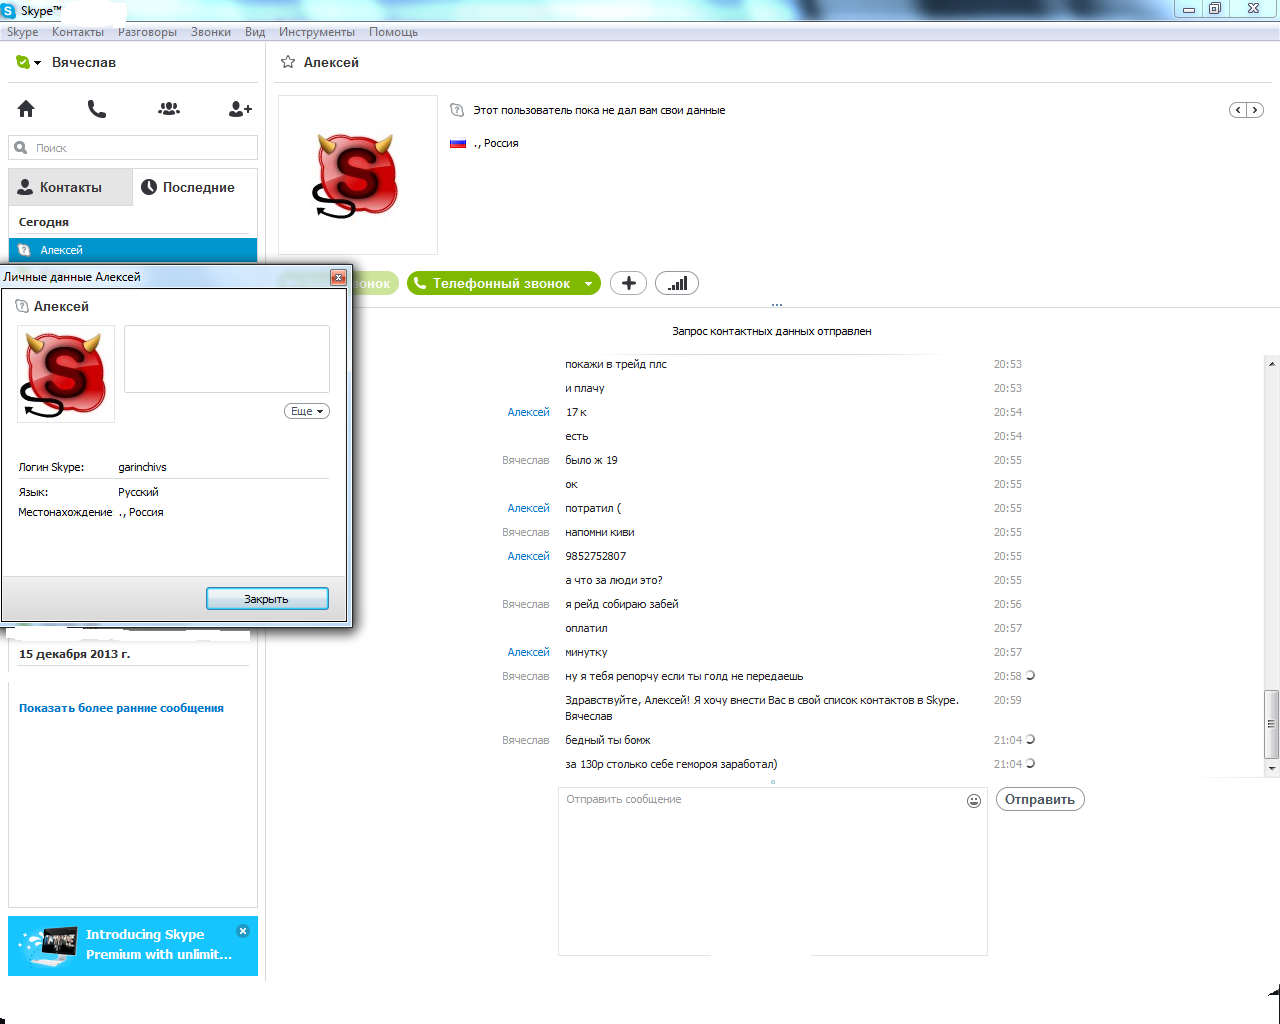Open status dropdown arrow next to Вячеслав
Viewport: 1280px width, 1024px height.
tap(38, 63)
